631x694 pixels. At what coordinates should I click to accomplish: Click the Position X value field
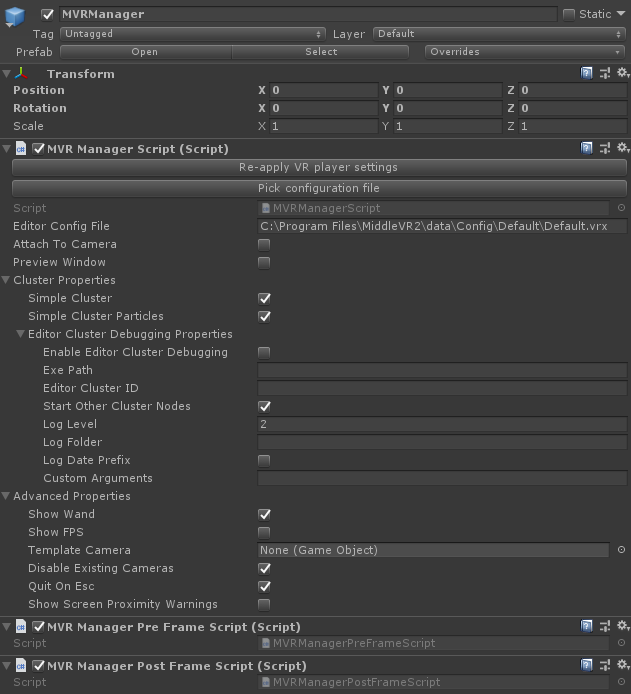click(x=323, y=90)
